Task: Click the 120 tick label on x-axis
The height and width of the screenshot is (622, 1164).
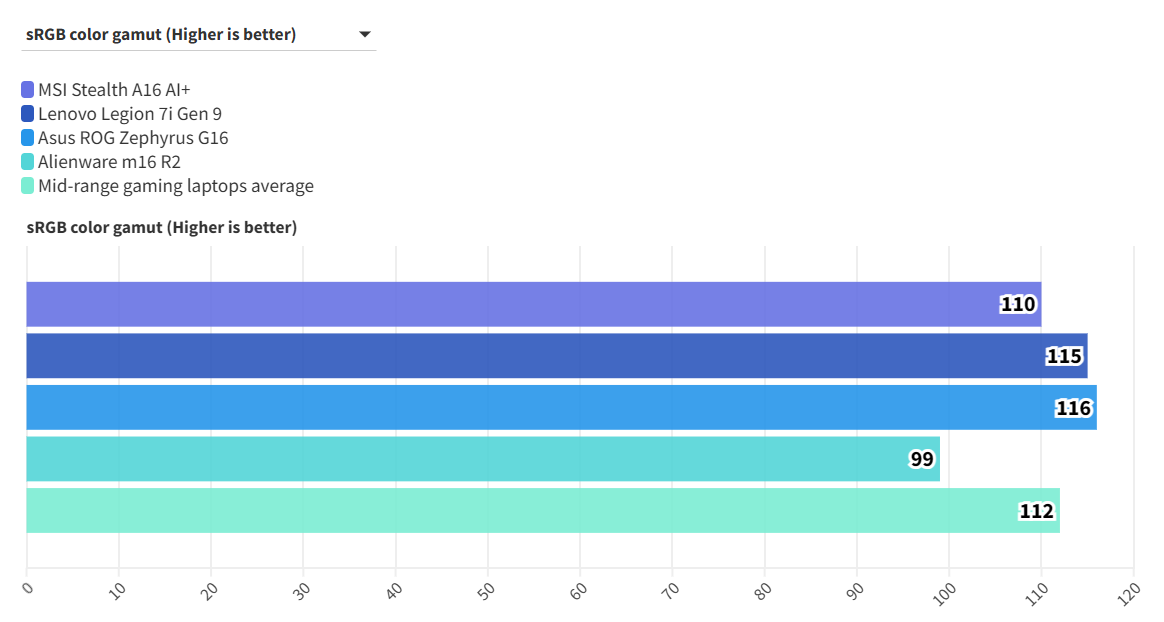Action: [1129, 592]
